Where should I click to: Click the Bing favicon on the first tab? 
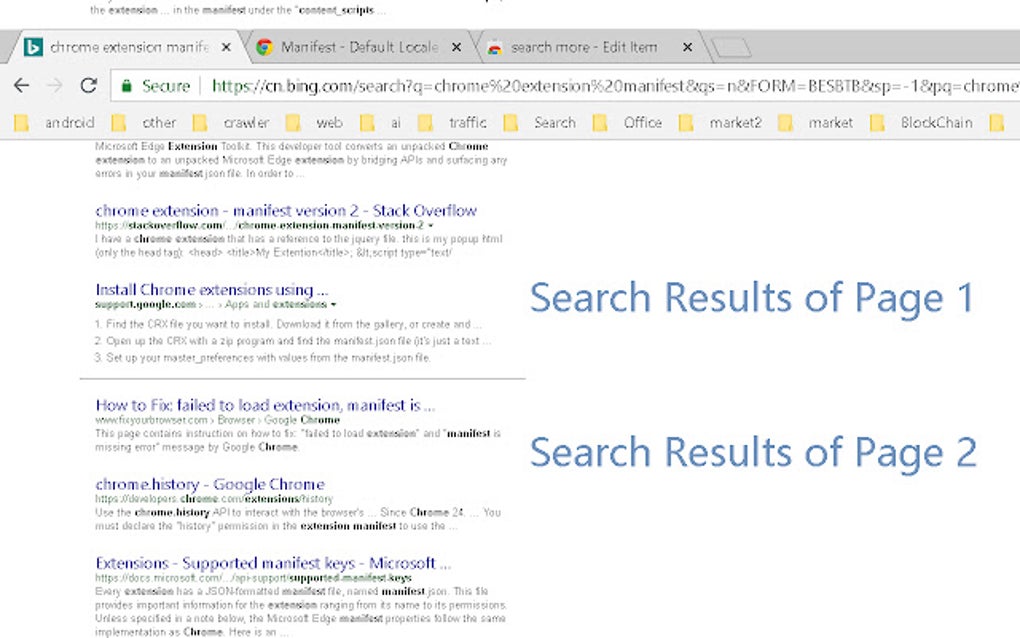tap(33, 47)
